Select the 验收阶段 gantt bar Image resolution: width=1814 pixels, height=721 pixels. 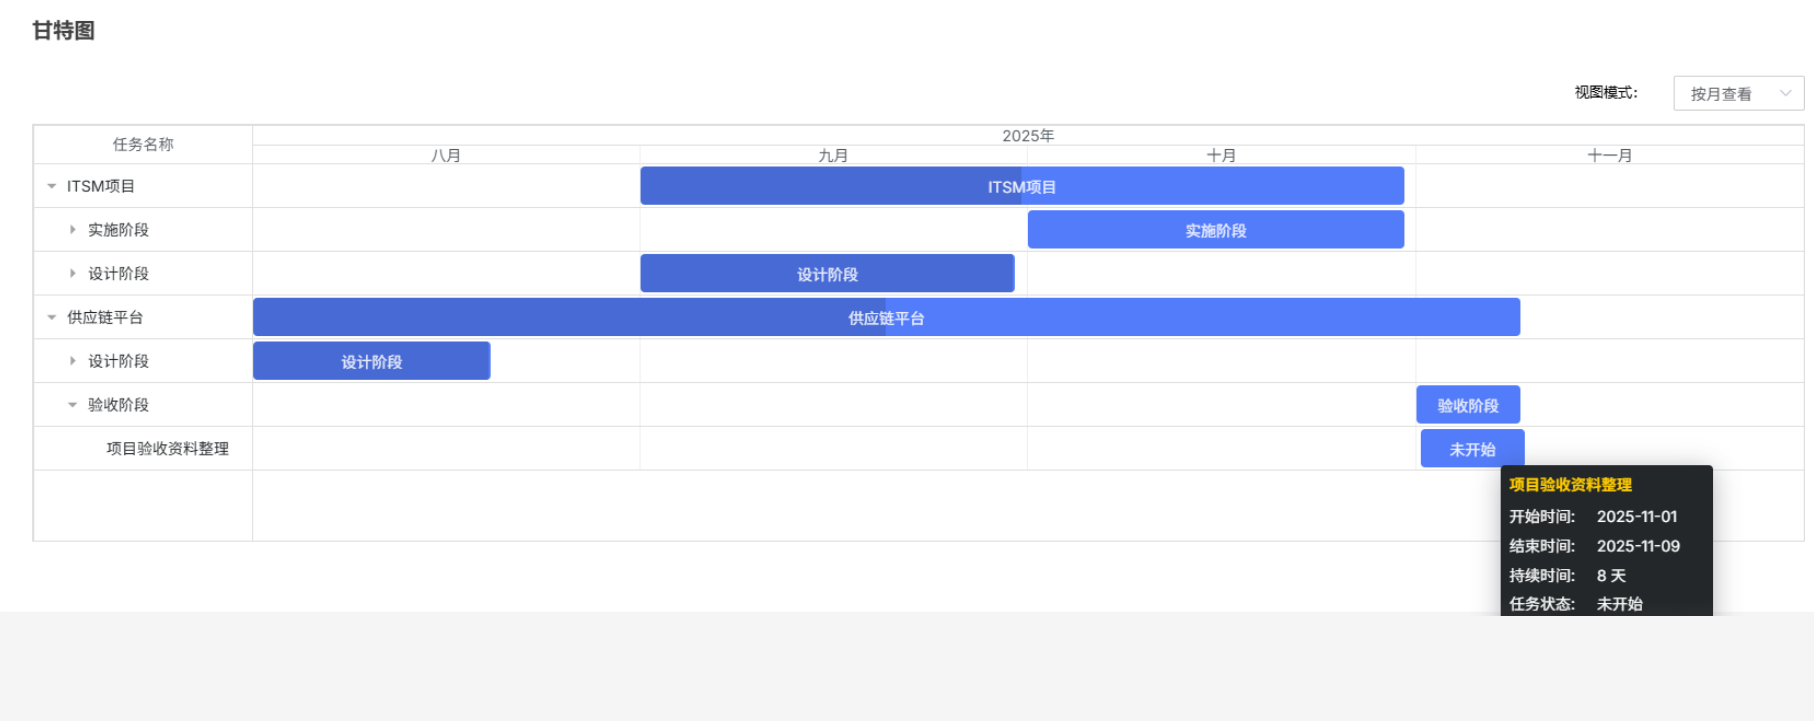1468,405
